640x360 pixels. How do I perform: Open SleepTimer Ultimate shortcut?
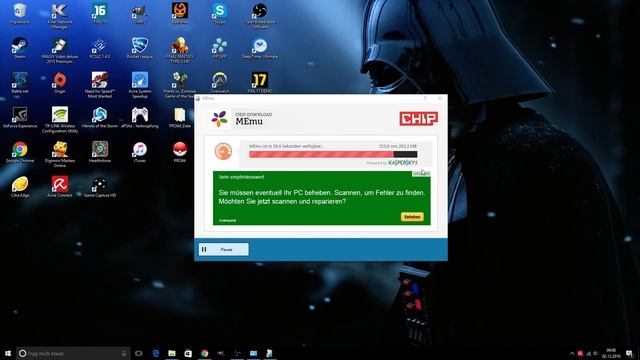(260, 48)
